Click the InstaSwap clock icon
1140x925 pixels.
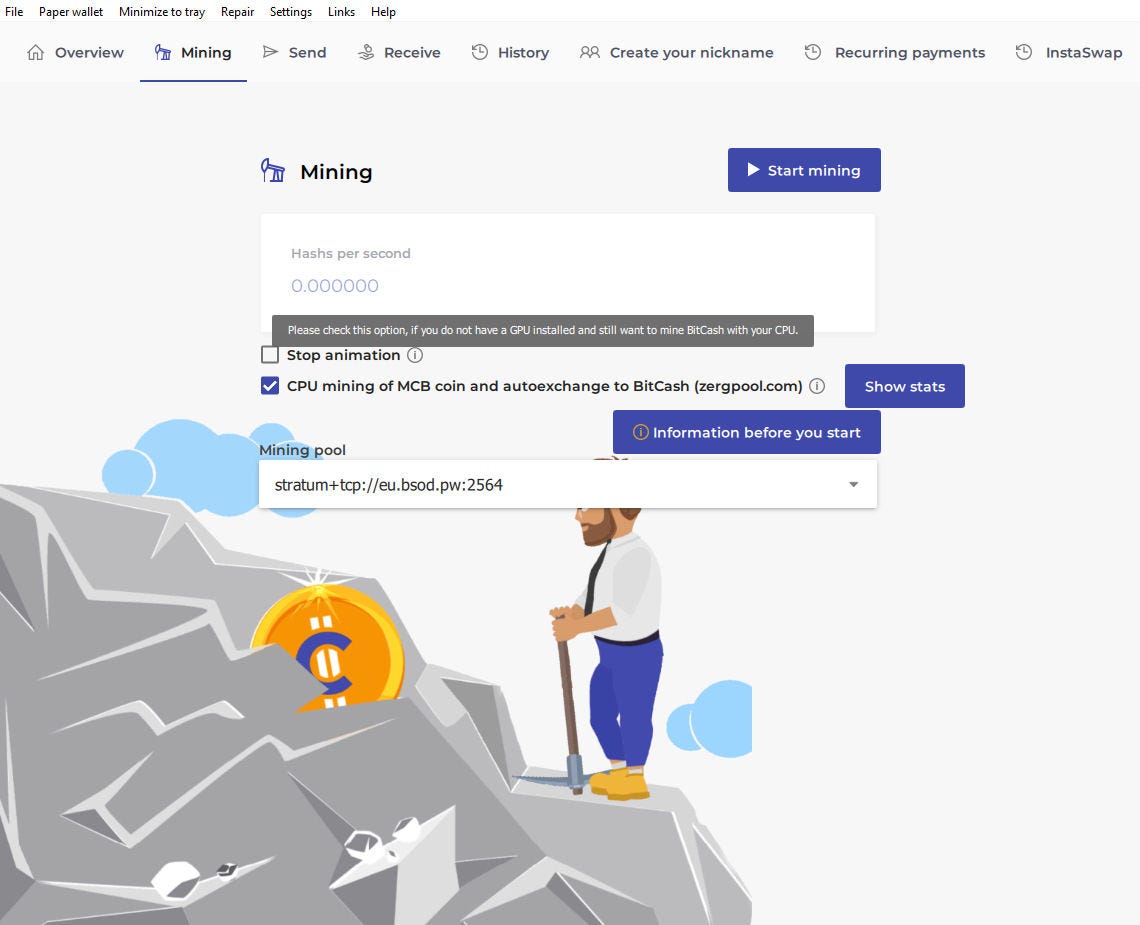1024,52
